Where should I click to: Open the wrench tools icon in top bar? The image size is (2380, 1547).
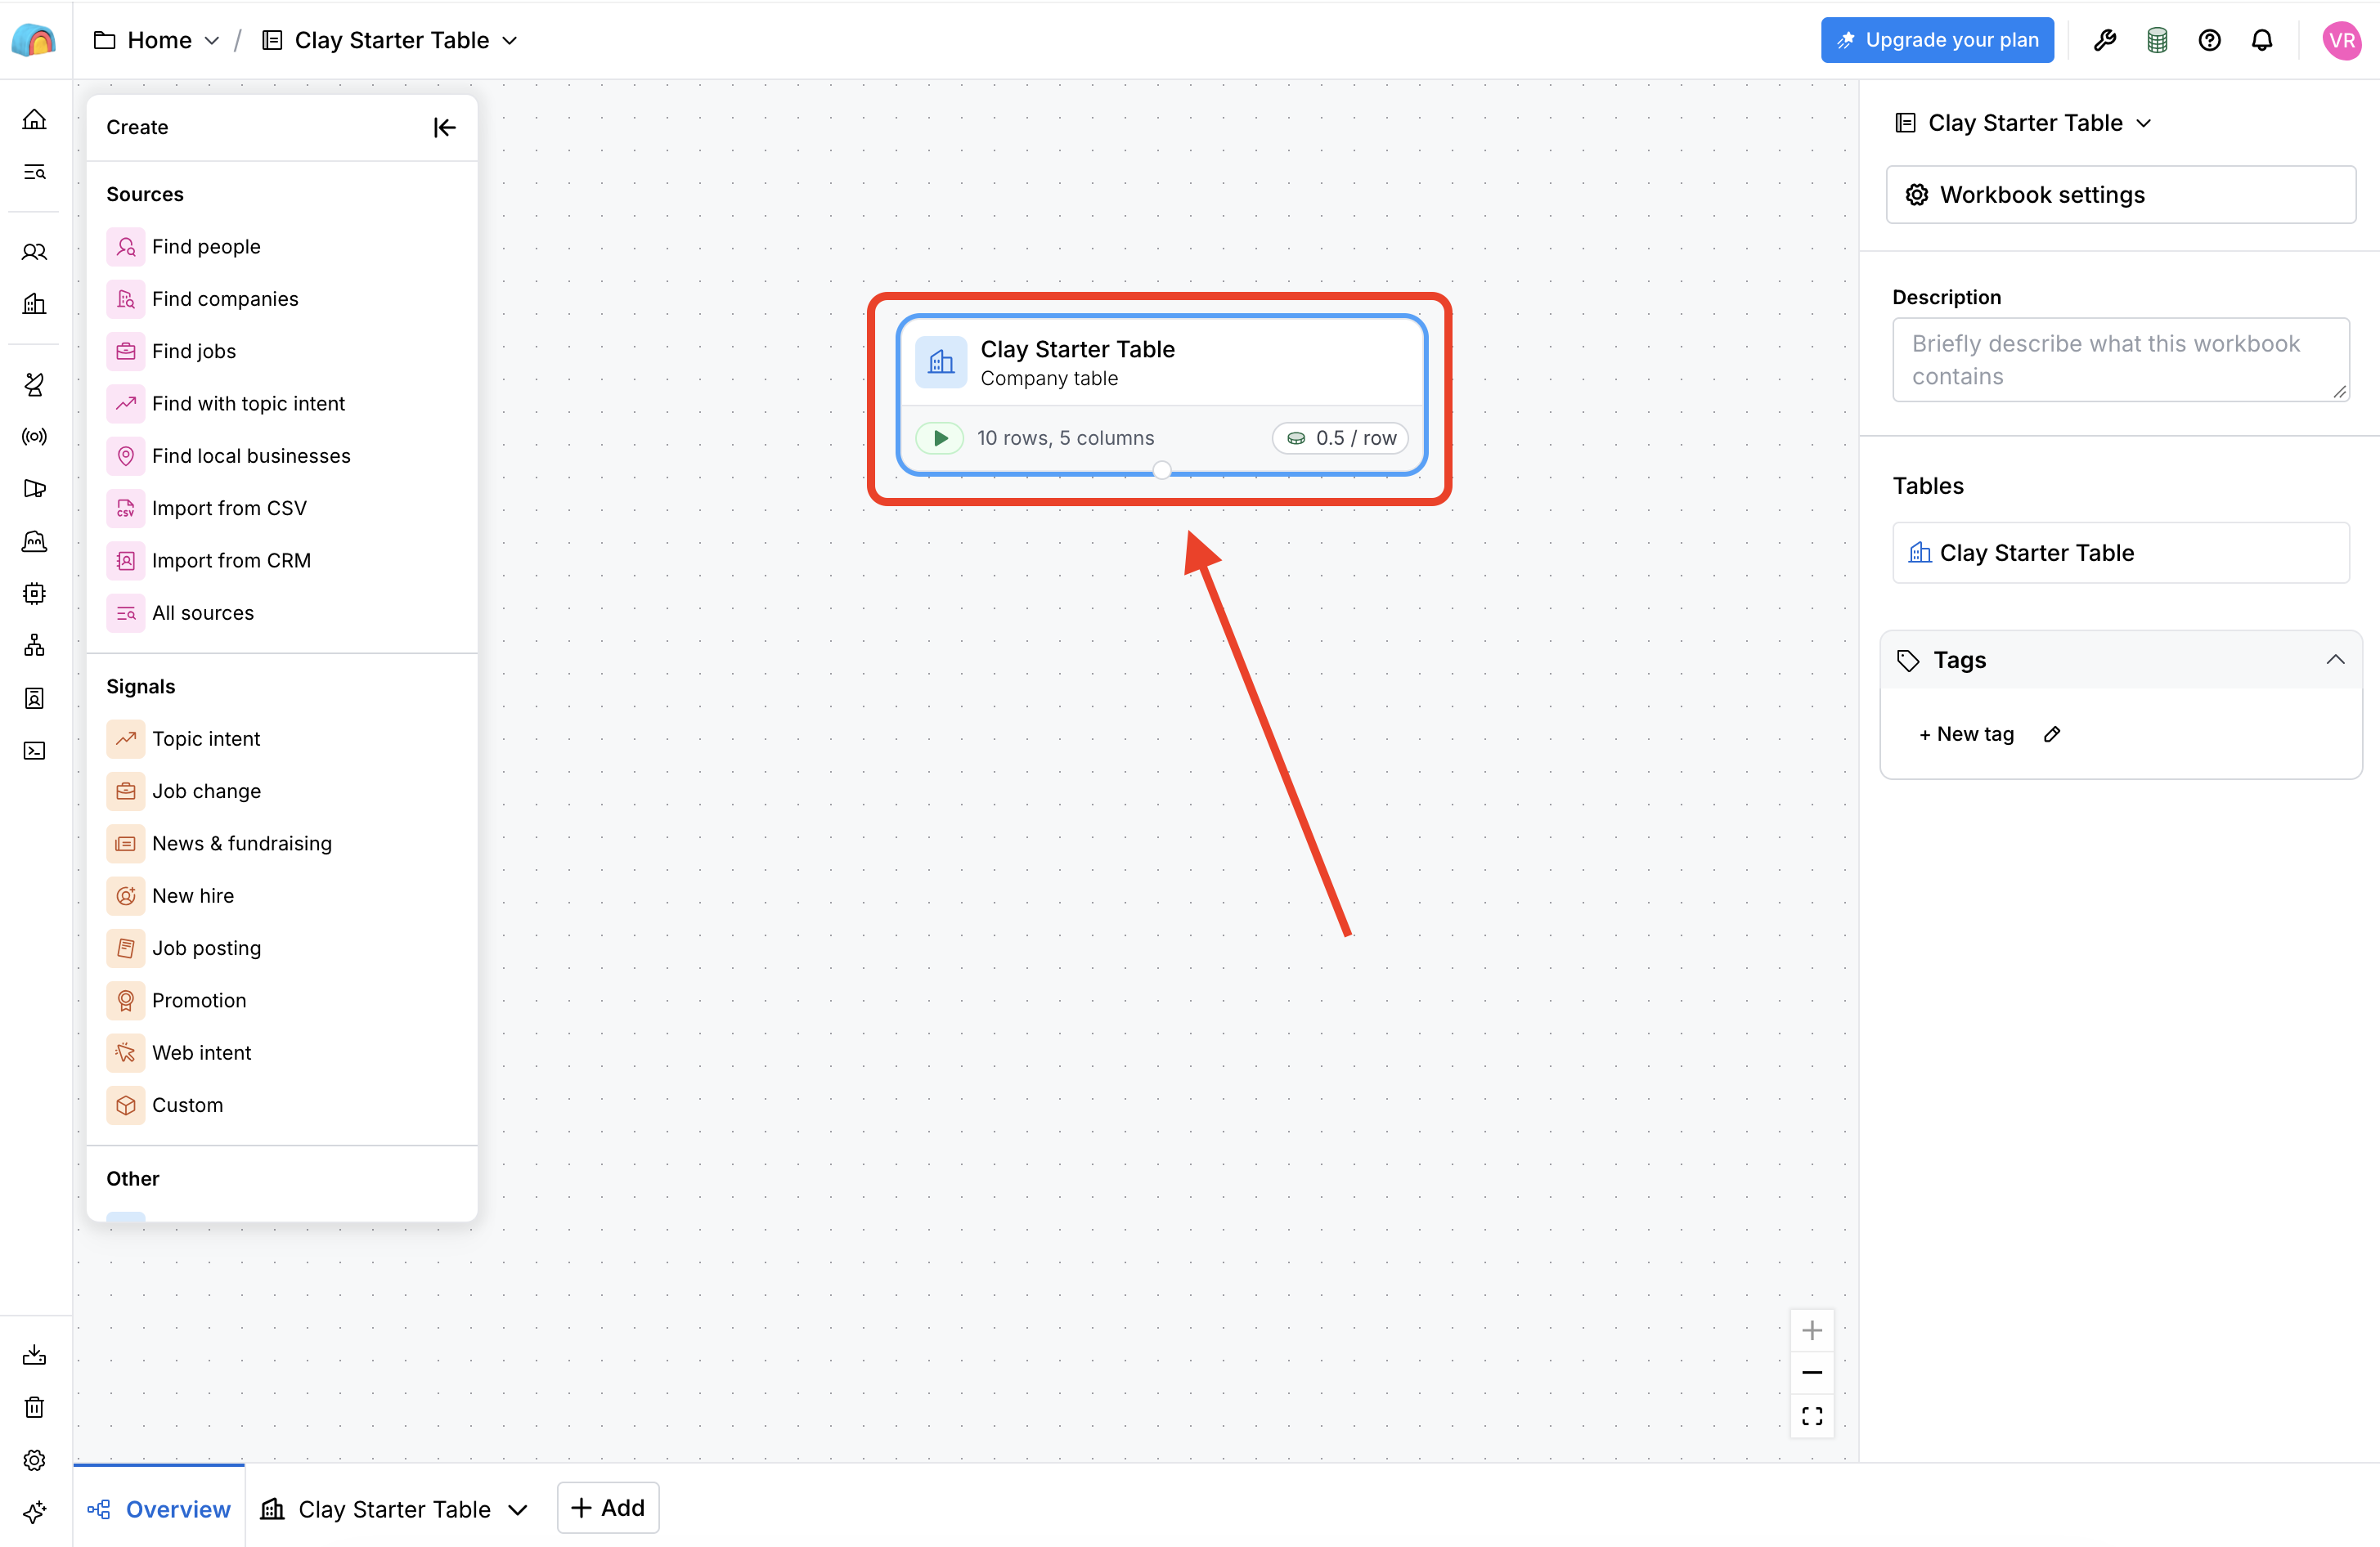pos(2105,40)
